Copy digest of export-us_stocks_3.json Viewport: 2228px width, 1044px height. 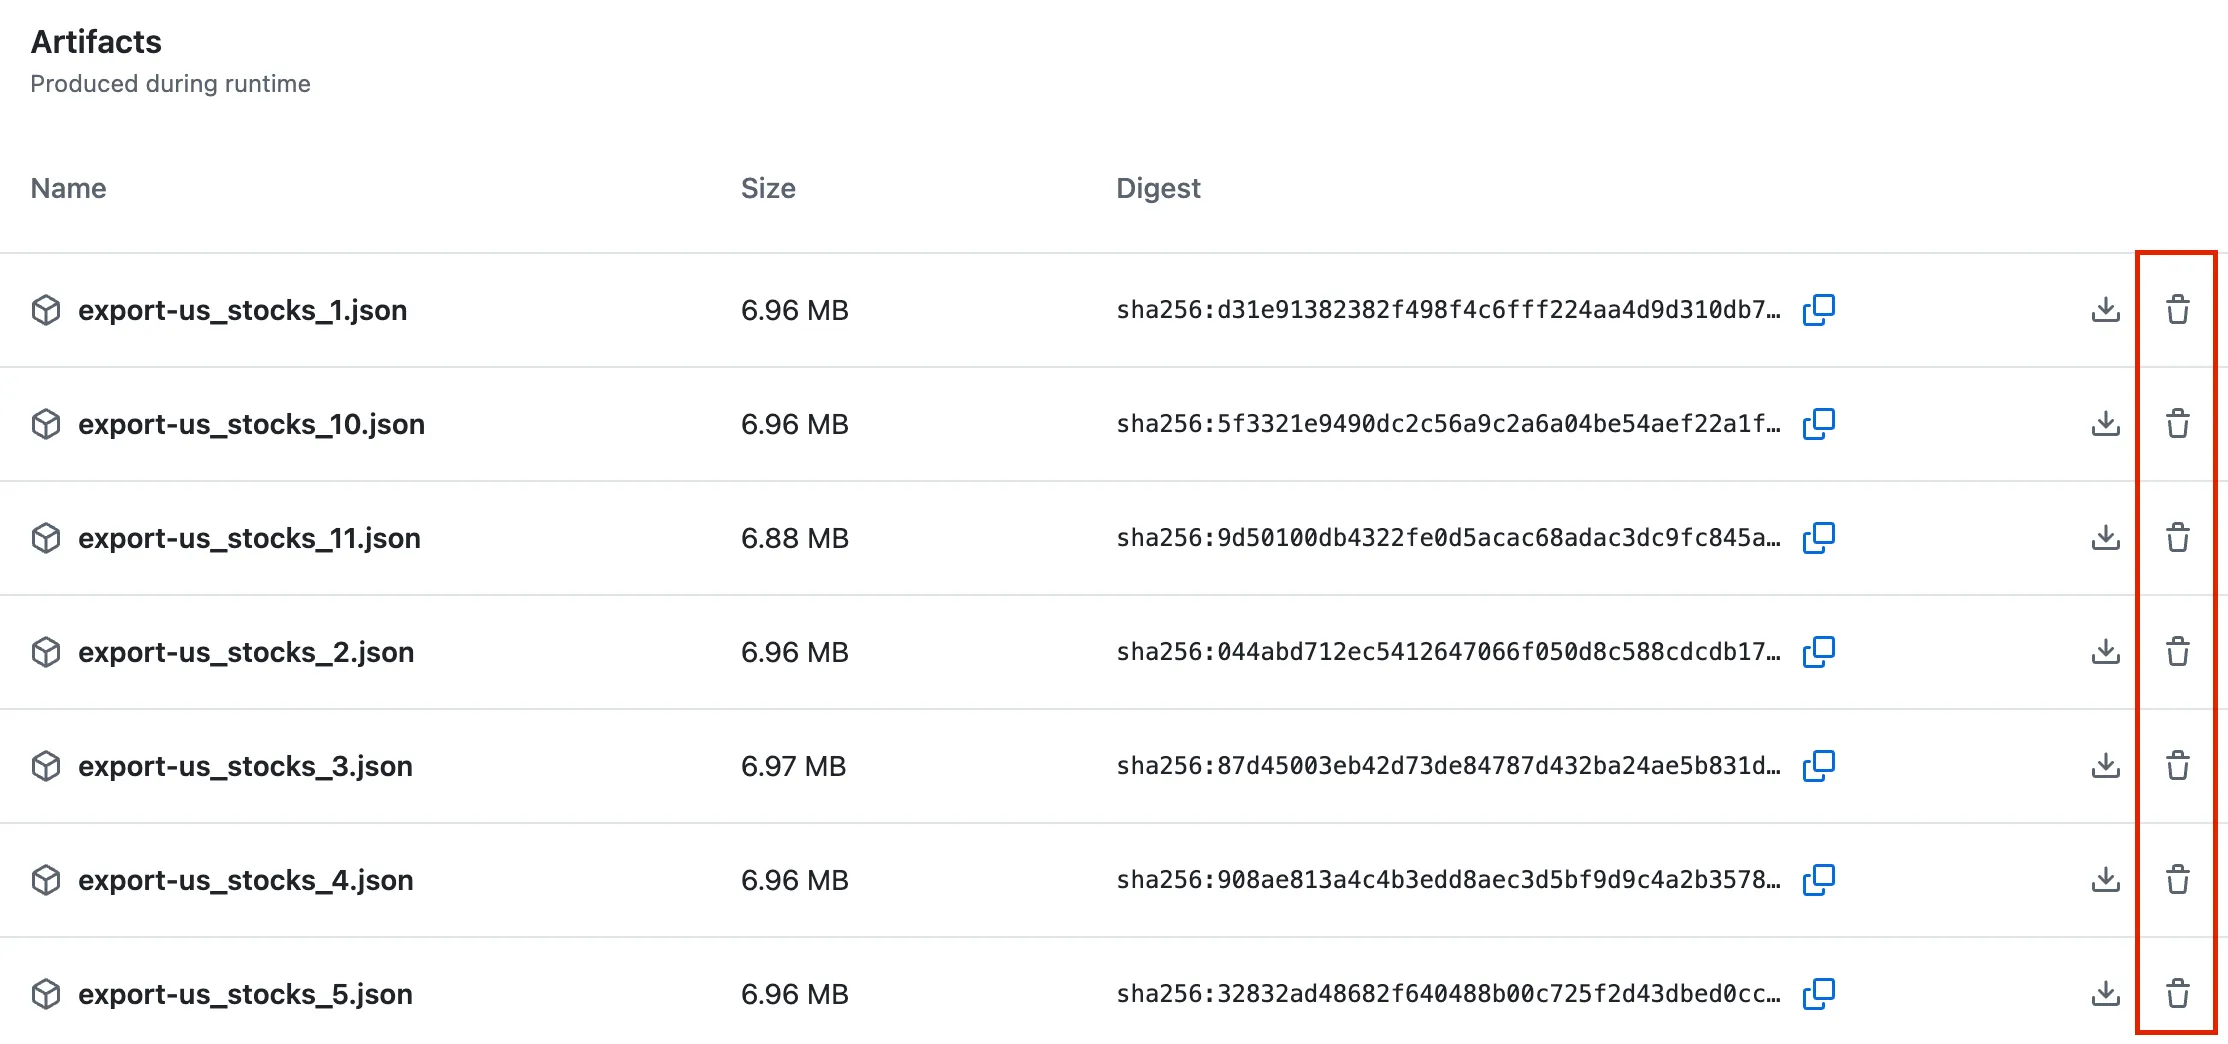coord(1818,766)
